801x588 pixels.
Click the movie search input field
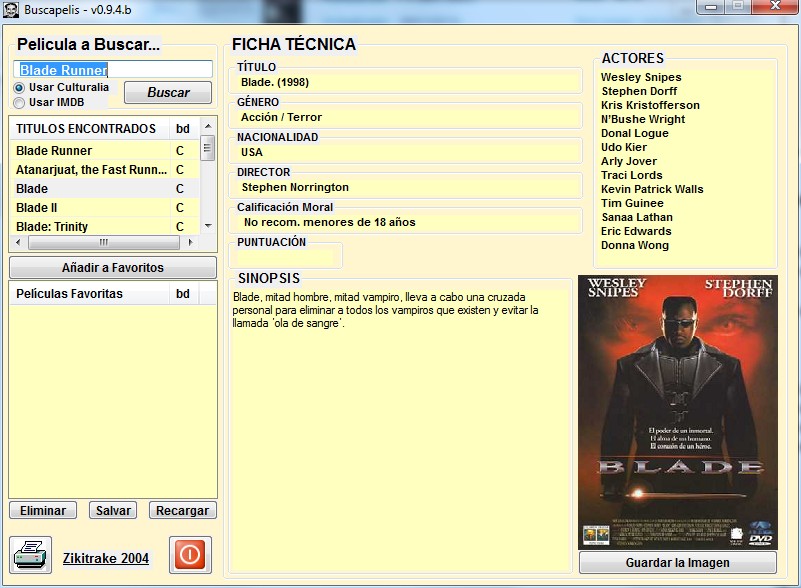[113, 69]
